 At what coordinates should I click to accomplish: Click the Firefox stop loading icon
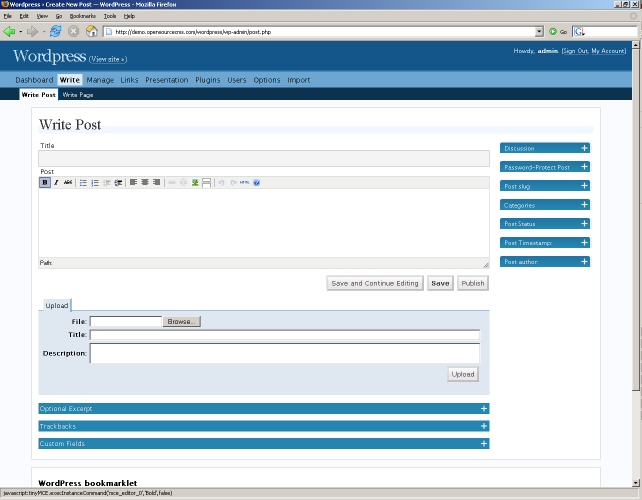coord(74,32)
